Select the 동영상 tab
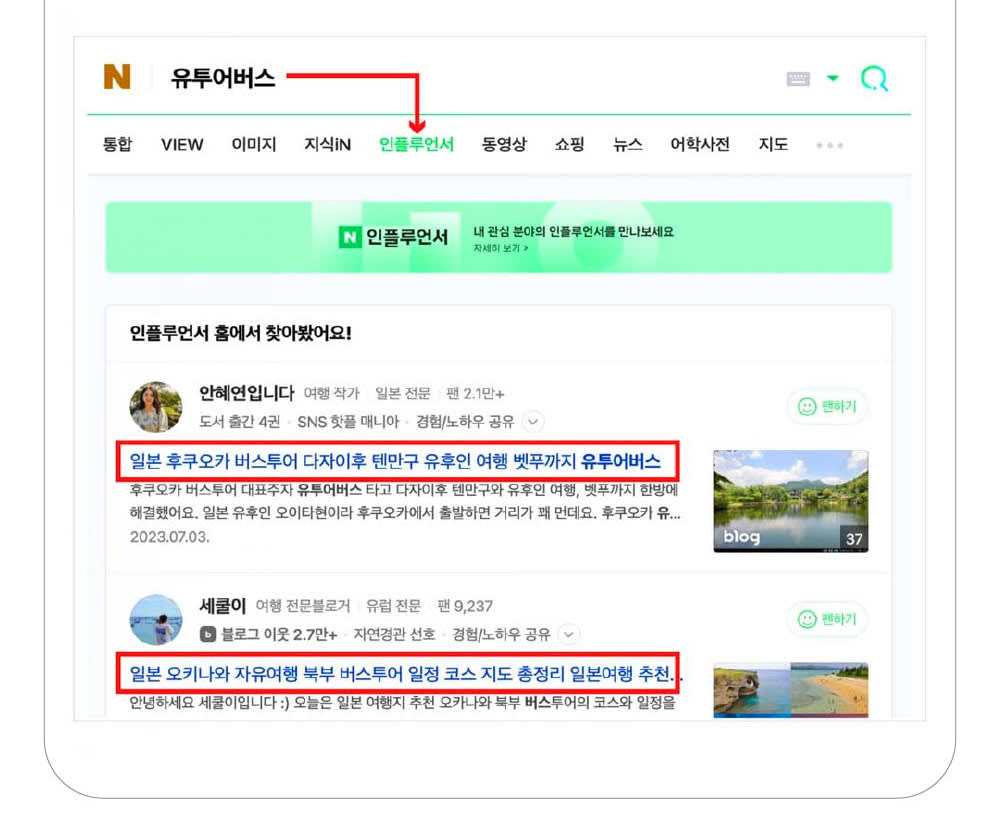 (504, 145)
